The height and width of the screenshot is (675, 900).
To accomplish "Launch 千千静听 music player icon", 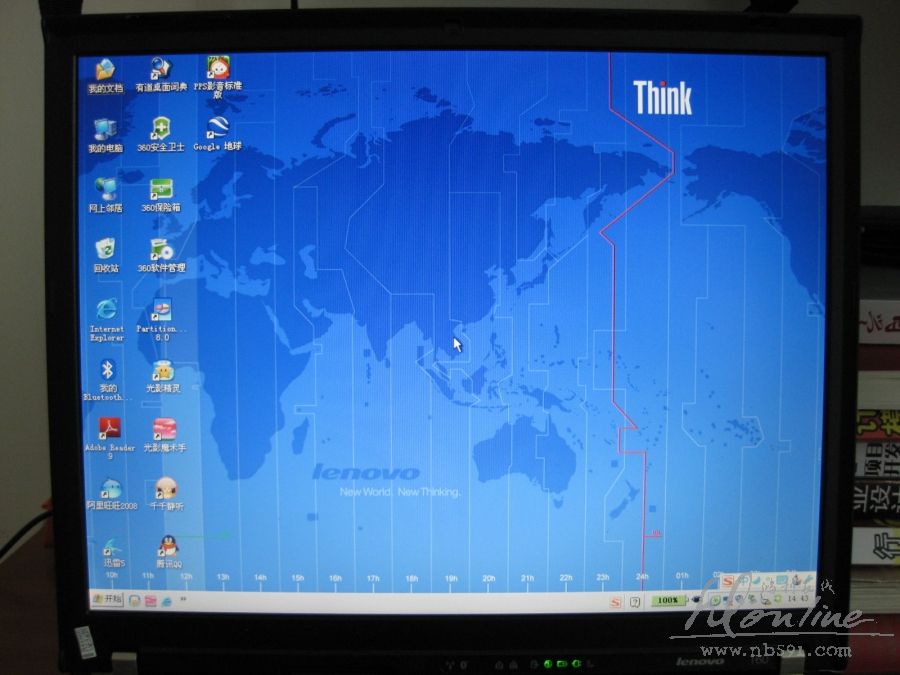I will click(166, 494).
